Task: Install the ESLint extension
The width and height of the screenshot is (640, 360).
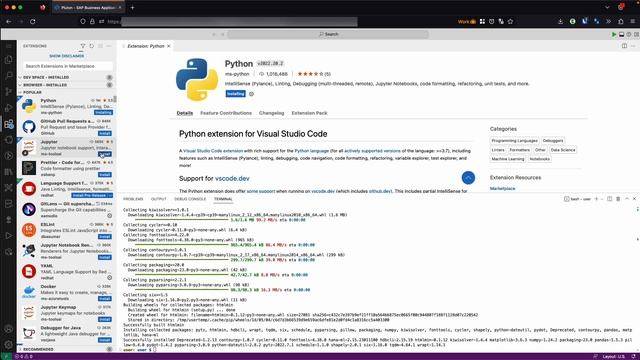Action: [x=104, y=237]
